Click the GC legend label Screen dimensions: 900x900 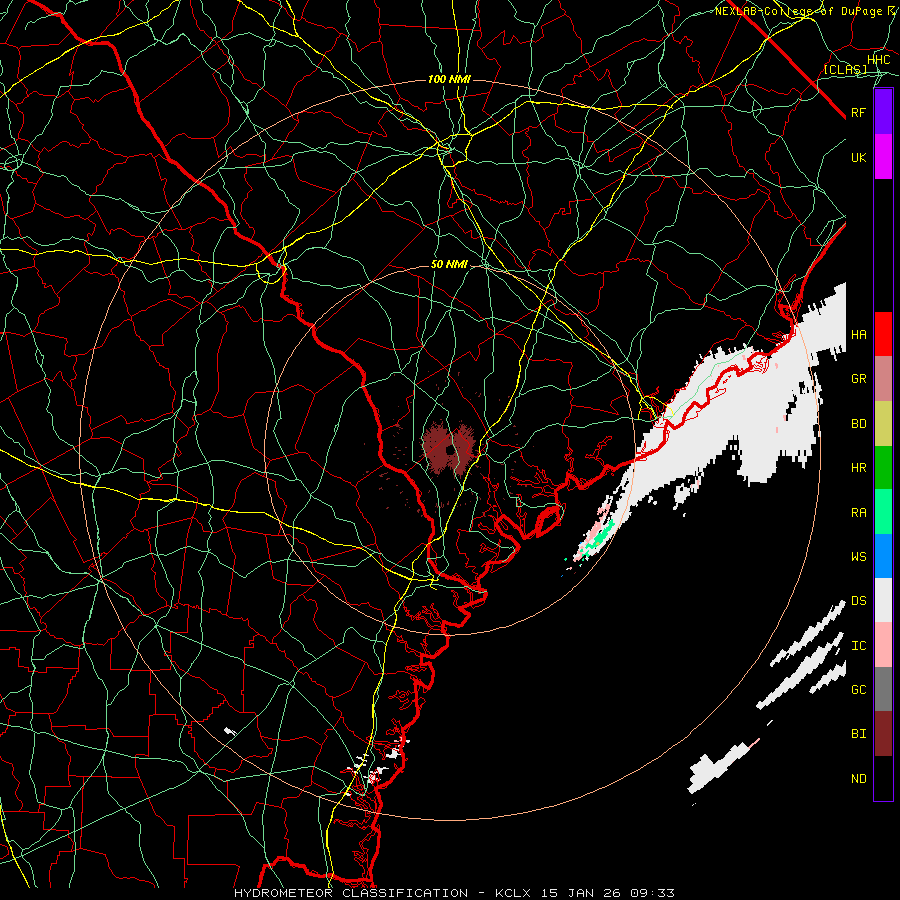pos(858,690)
